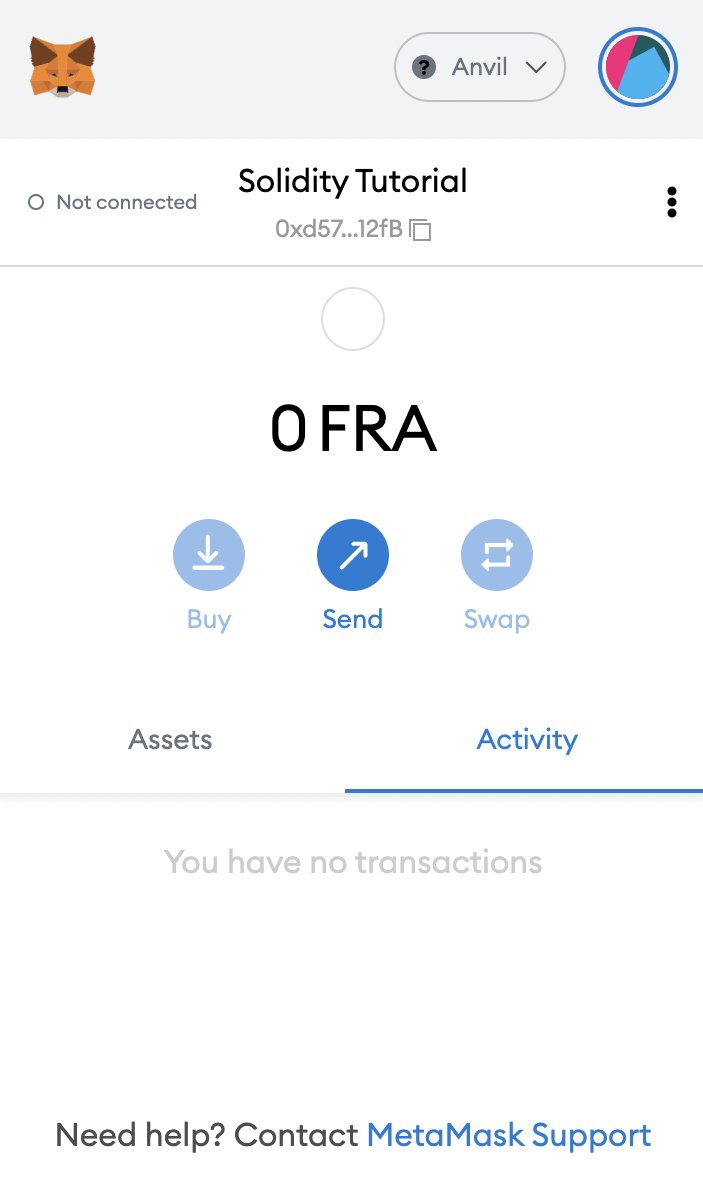This screenshot has height=1189, width=703.
Task: Click the empty token logo circle
Action: [353, 319]
